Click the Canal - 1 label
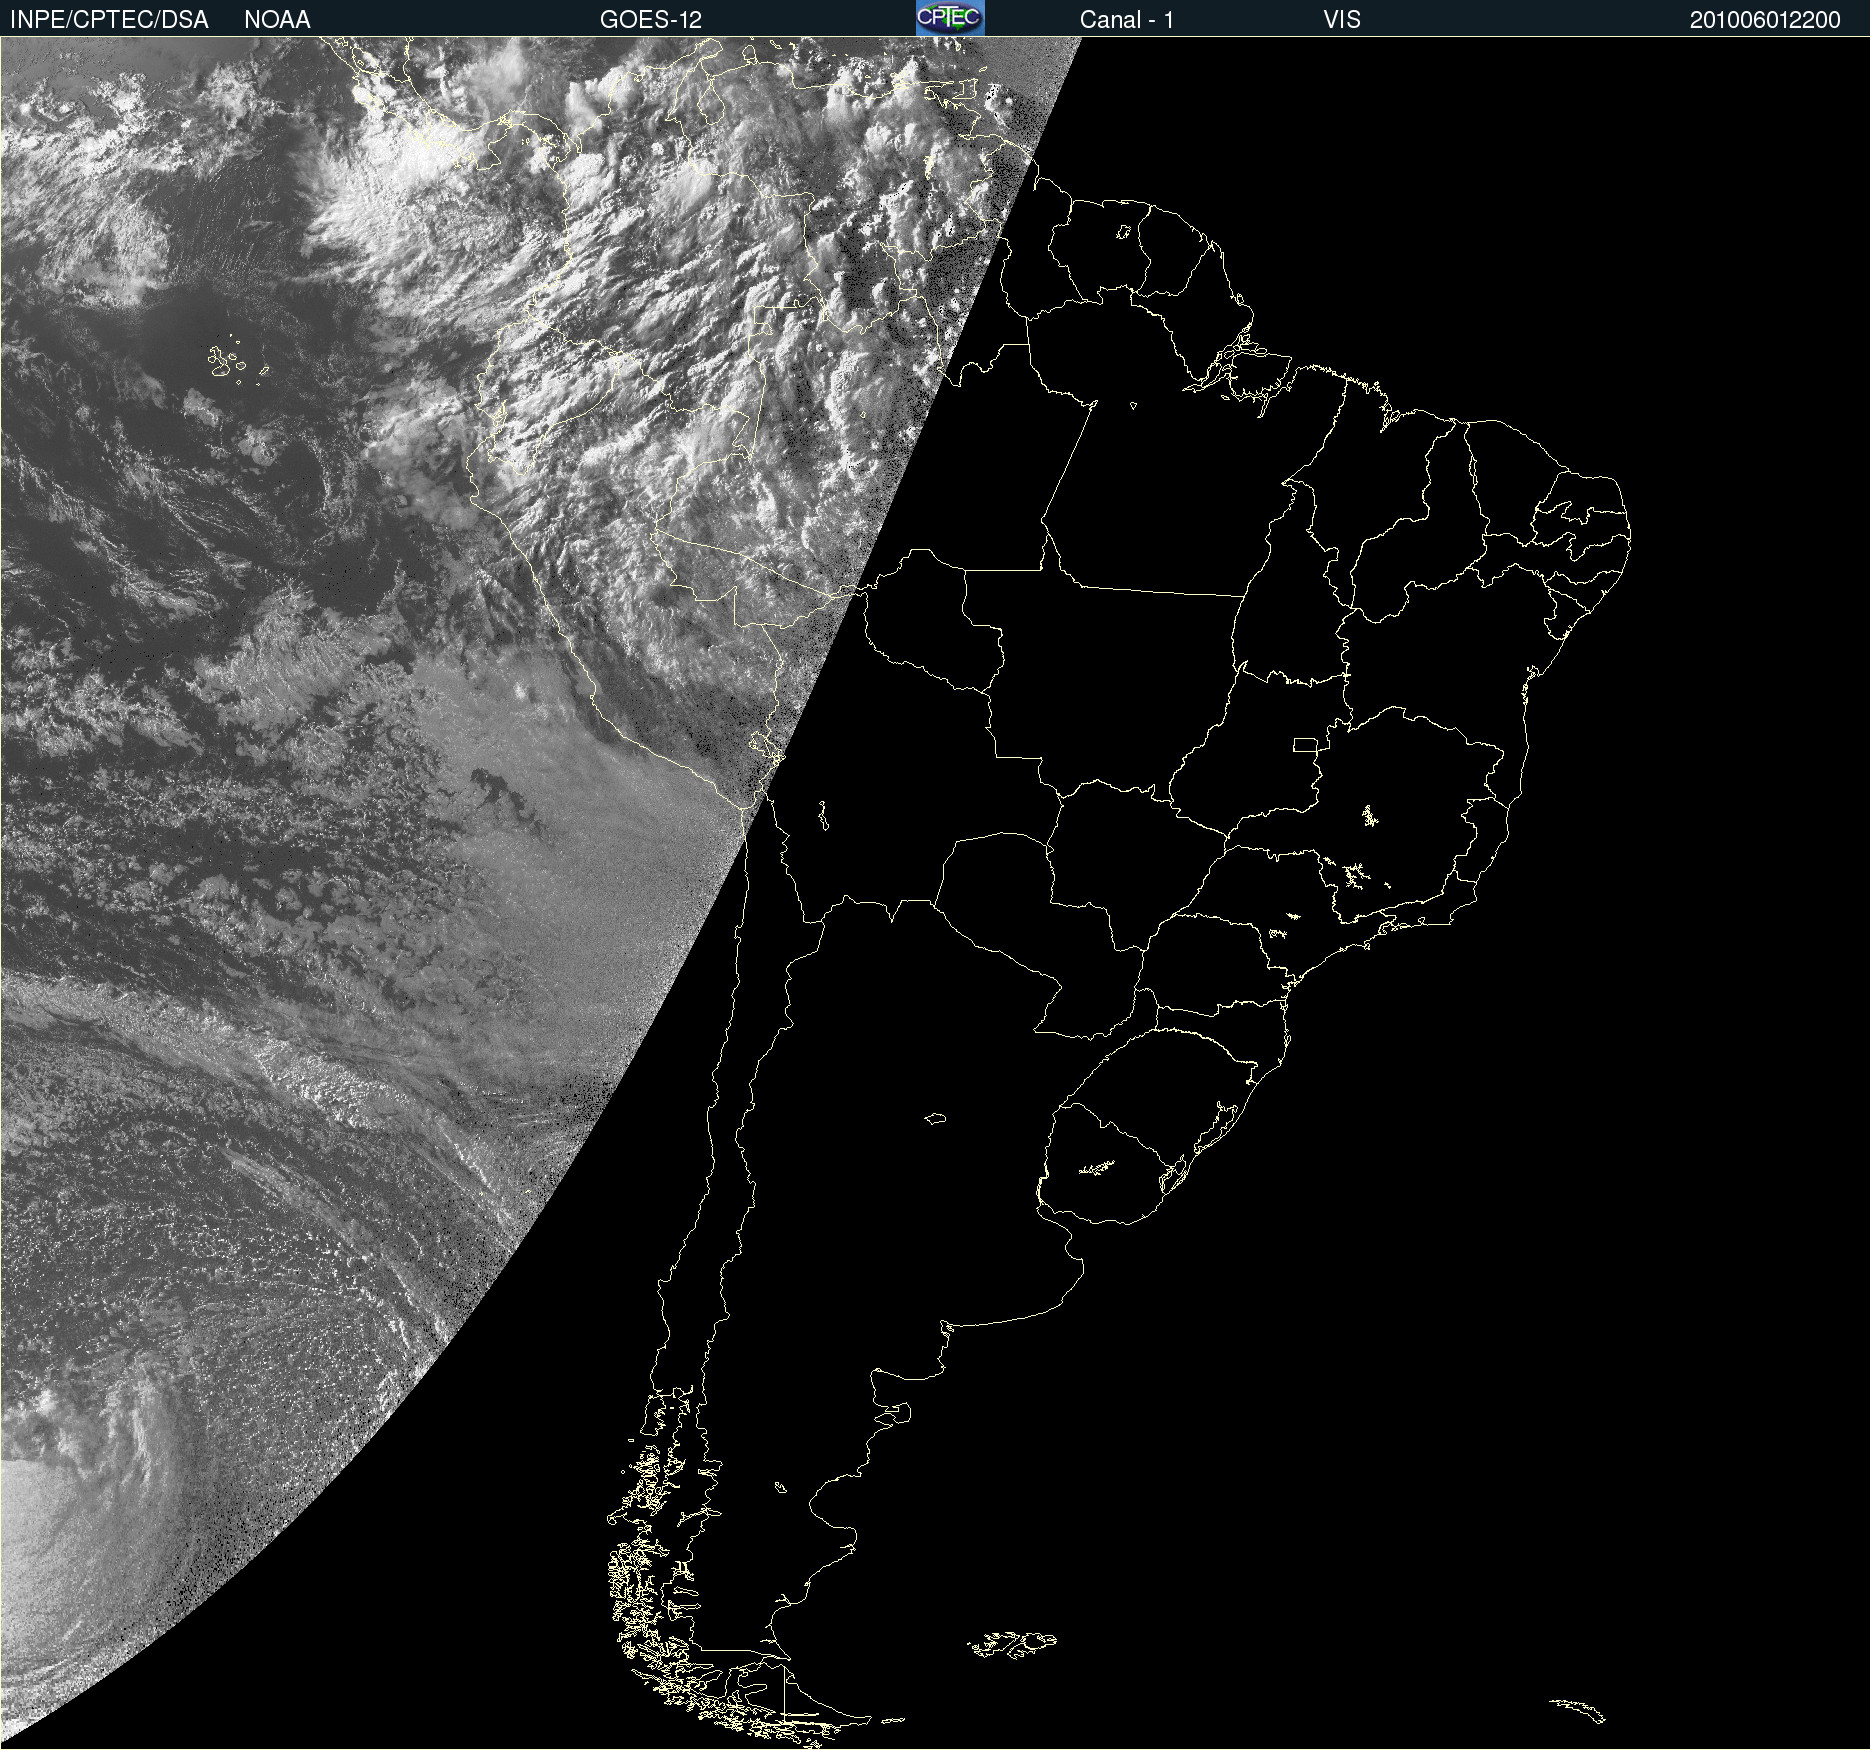The image size is (1870, 1750). tap(1127, 20)
